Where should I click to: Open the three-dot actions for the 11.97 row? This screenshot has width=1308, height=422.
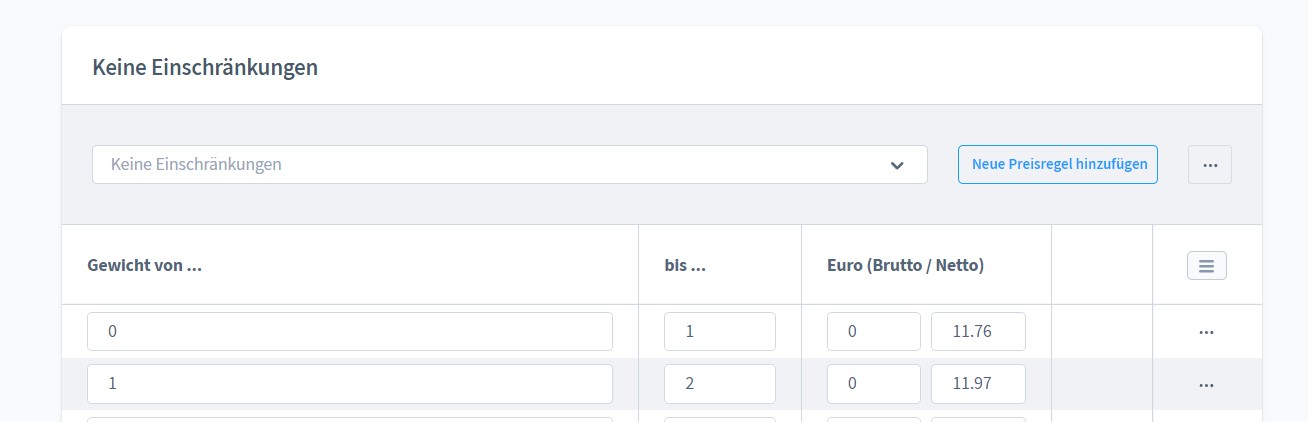tap(1206, 384)
